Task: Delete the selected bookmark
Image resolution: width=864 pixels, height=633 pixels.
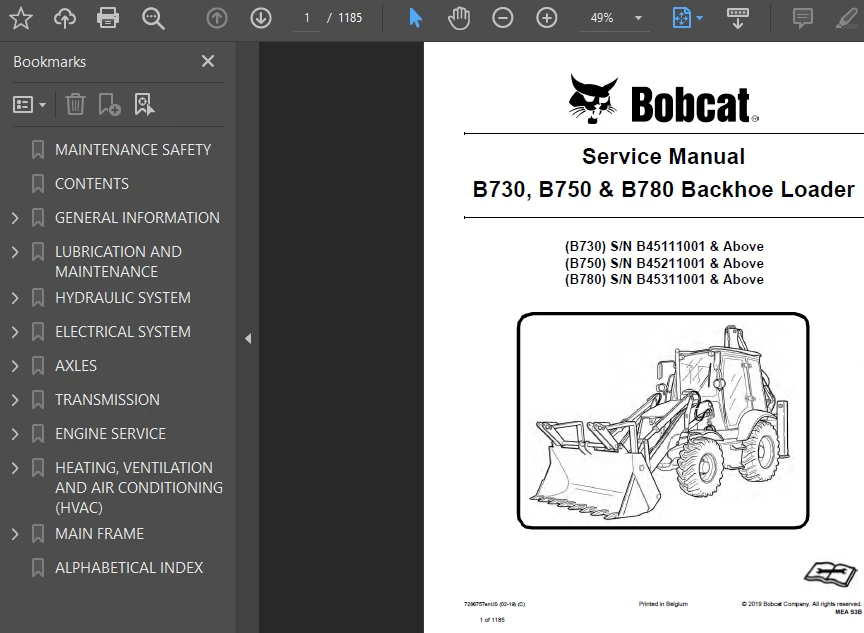Action: 75,103
